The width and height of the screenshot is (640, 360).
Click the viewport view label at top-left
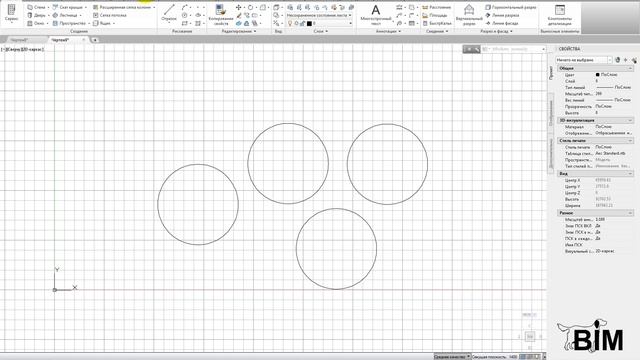tap(23, 49)
